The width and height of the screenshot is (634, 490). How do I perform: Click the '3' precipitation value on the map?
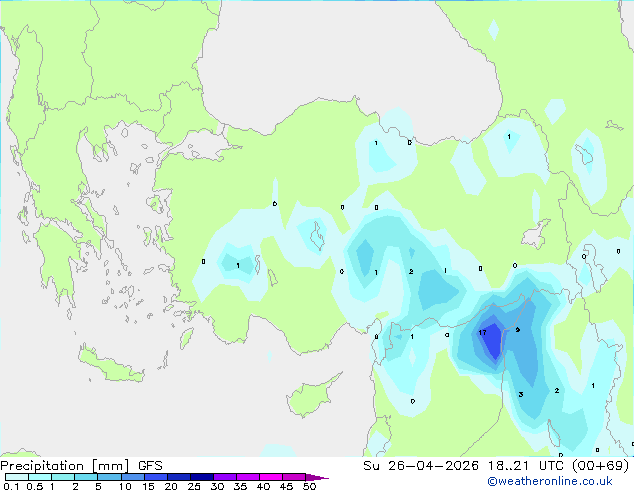(521, 394)
